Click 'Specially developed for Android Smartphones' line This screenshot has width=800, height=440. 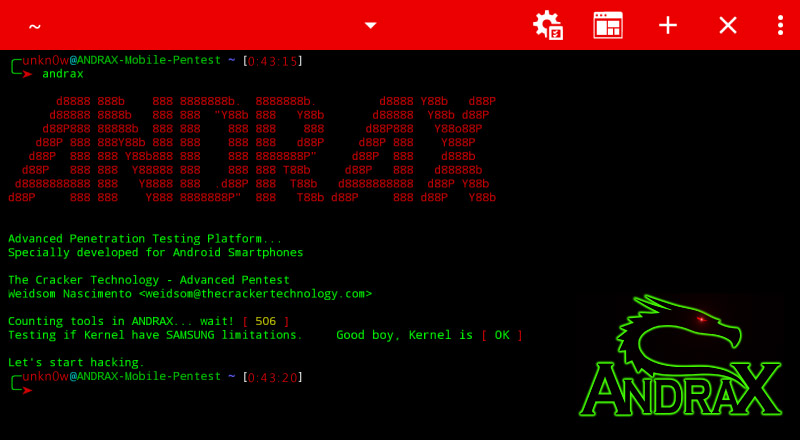[156, 253]
